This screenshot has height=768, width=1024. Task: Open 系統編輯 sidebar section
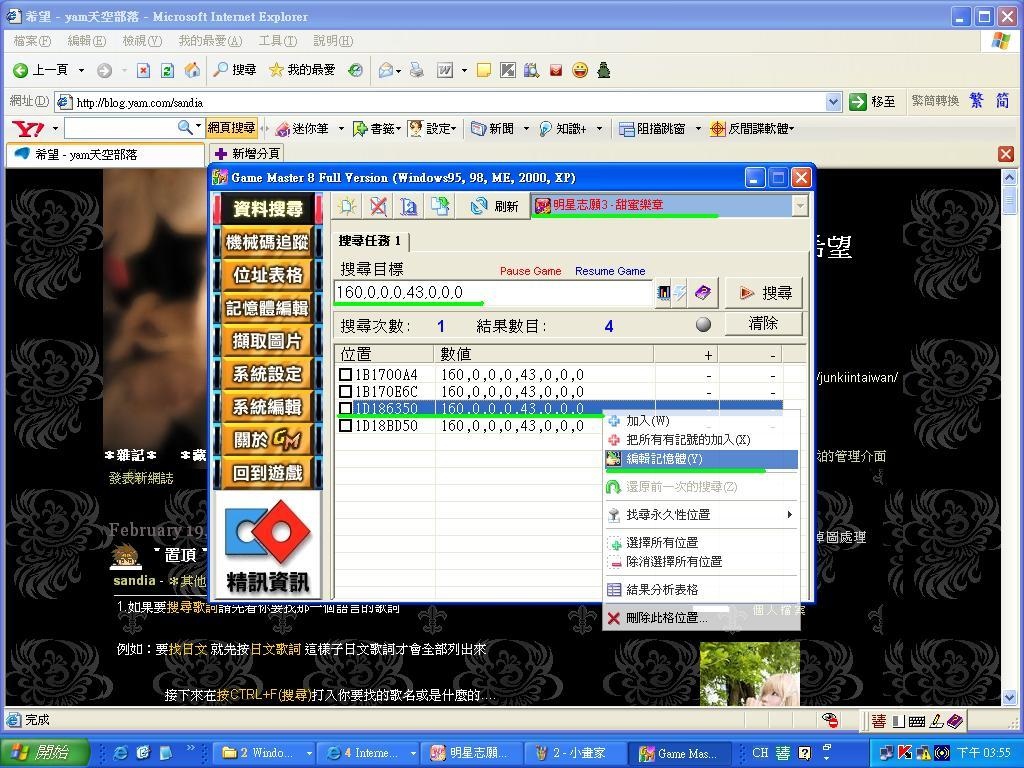268,407
